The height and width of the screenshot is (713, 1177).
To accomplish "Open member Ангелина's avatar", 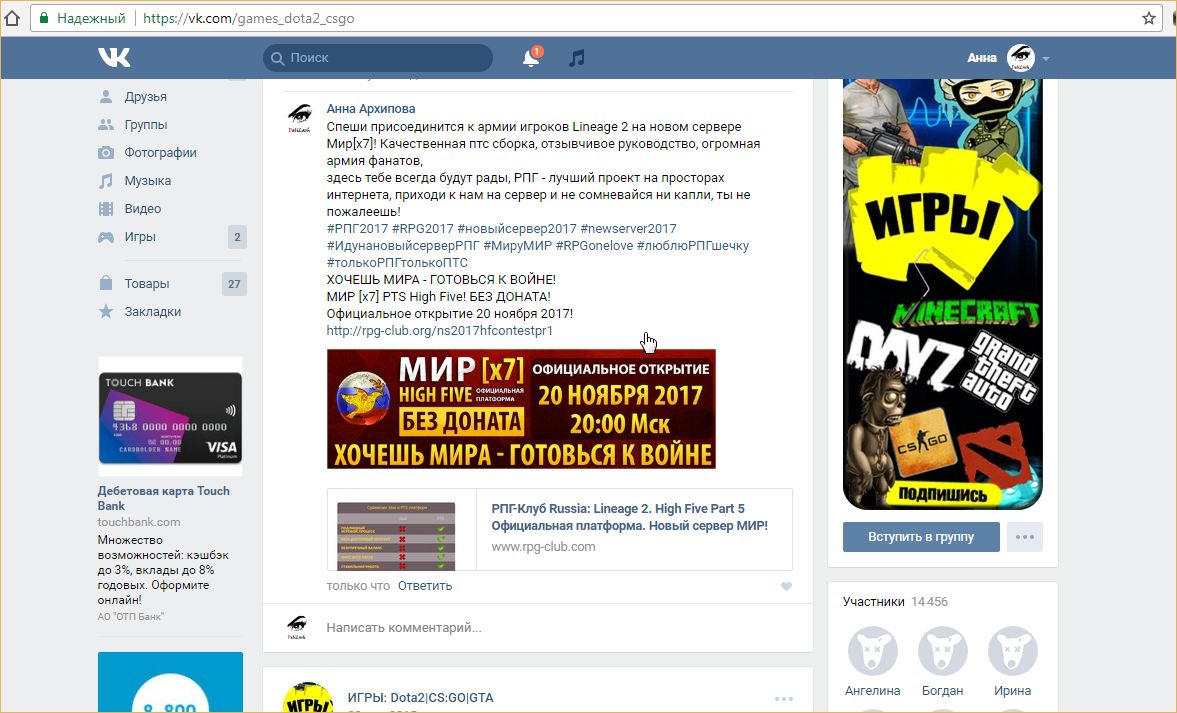I will [x=872, y=651].
